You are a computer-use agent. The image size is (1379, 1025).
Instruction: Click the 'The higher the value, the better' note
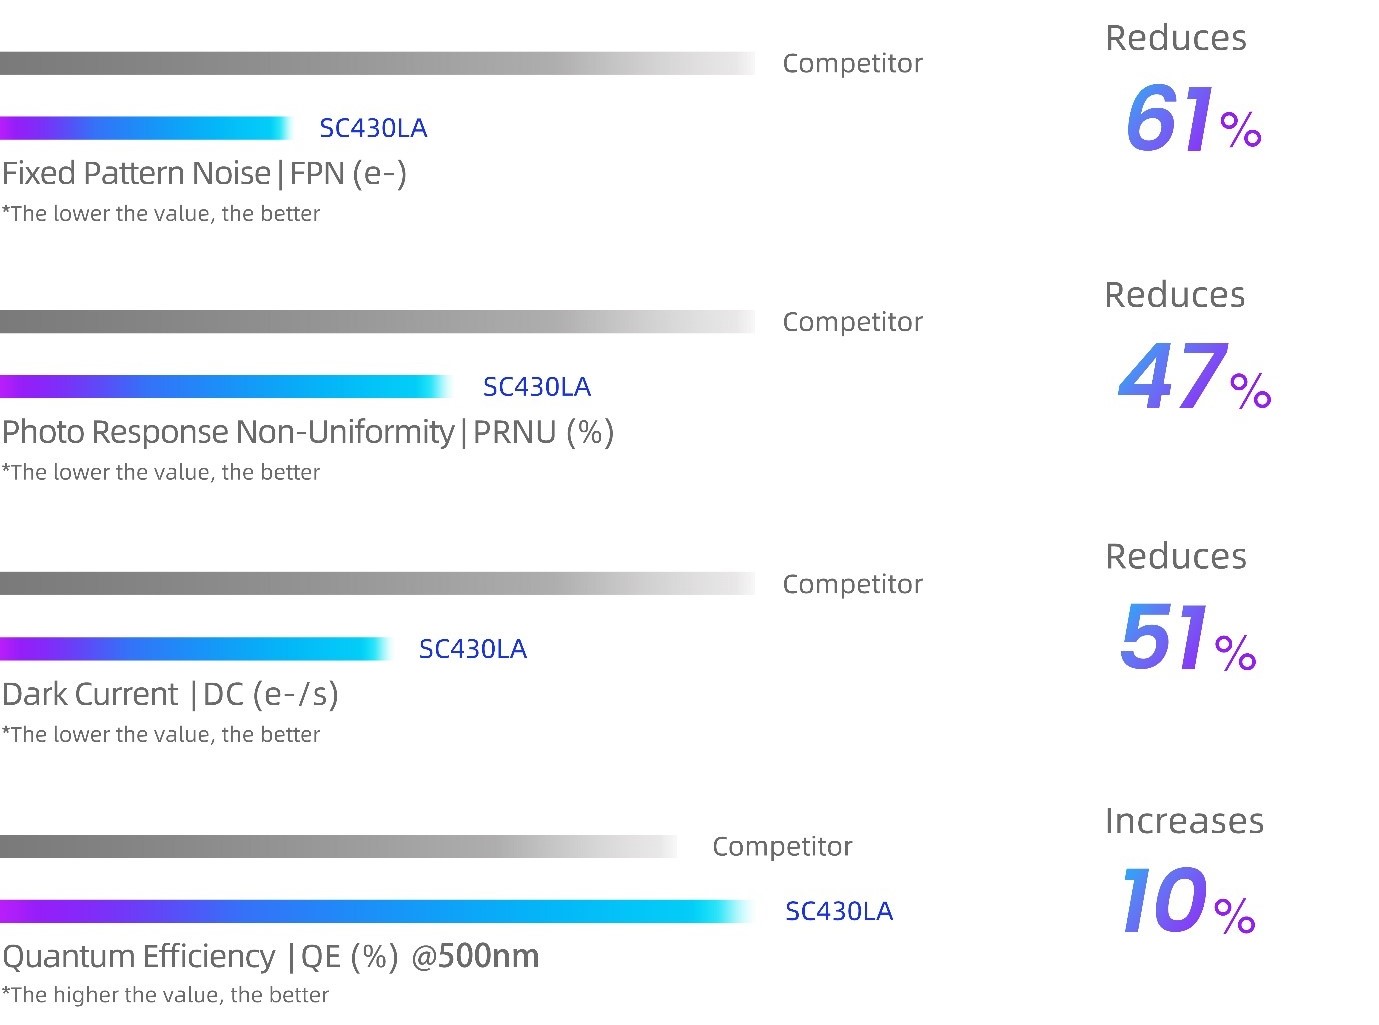[x=165, y=995]
